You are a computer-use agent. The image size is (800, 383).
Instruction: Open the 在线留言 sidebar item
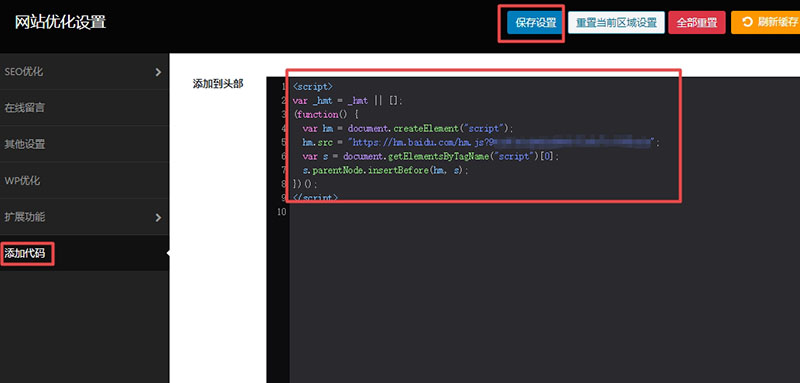(84, 108)
